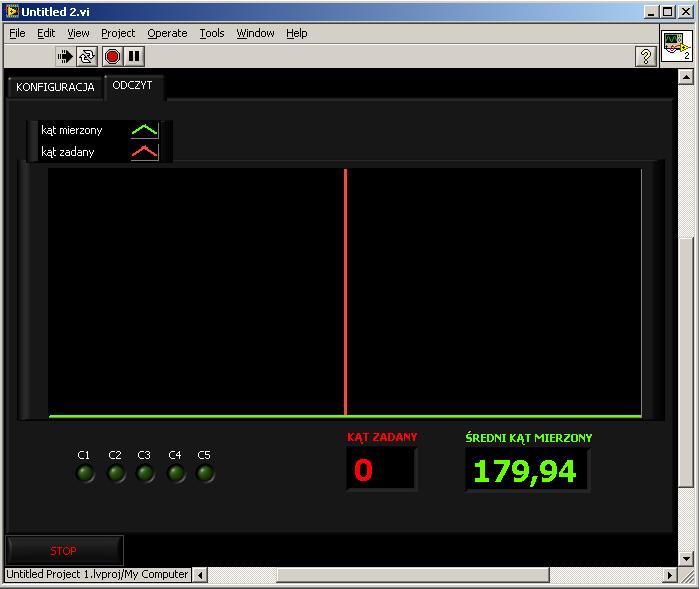Click the horizontal scrollbar thumb

point(413,575)
